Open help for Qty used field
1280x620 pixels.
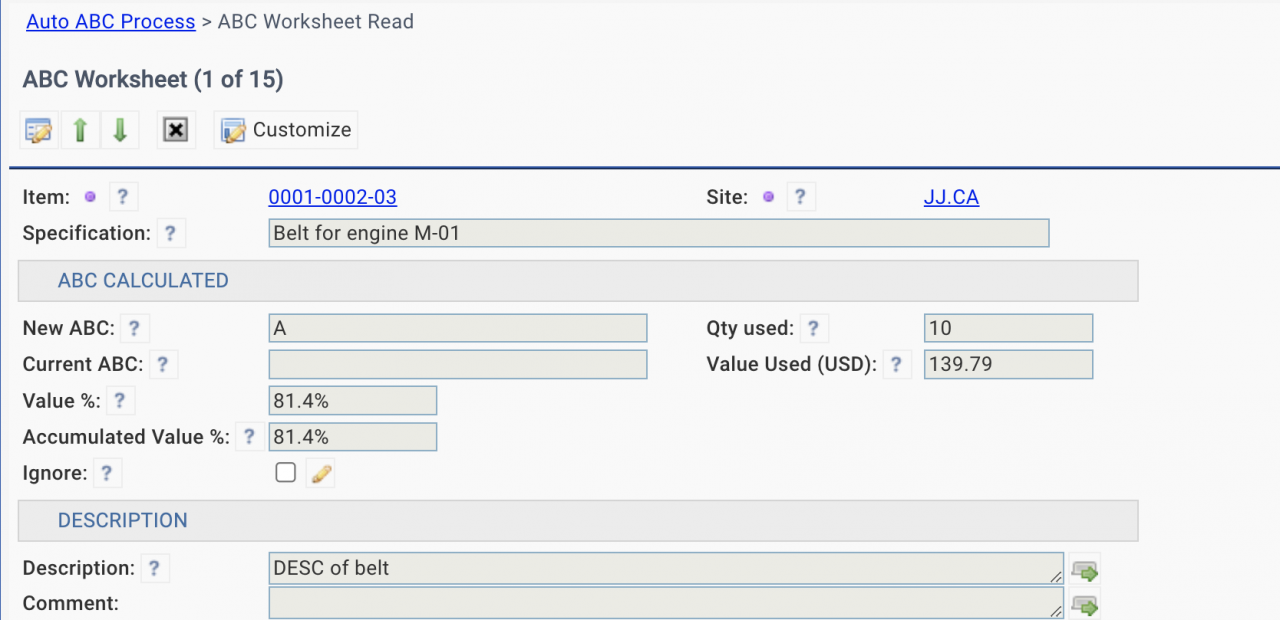click(814, 328)
